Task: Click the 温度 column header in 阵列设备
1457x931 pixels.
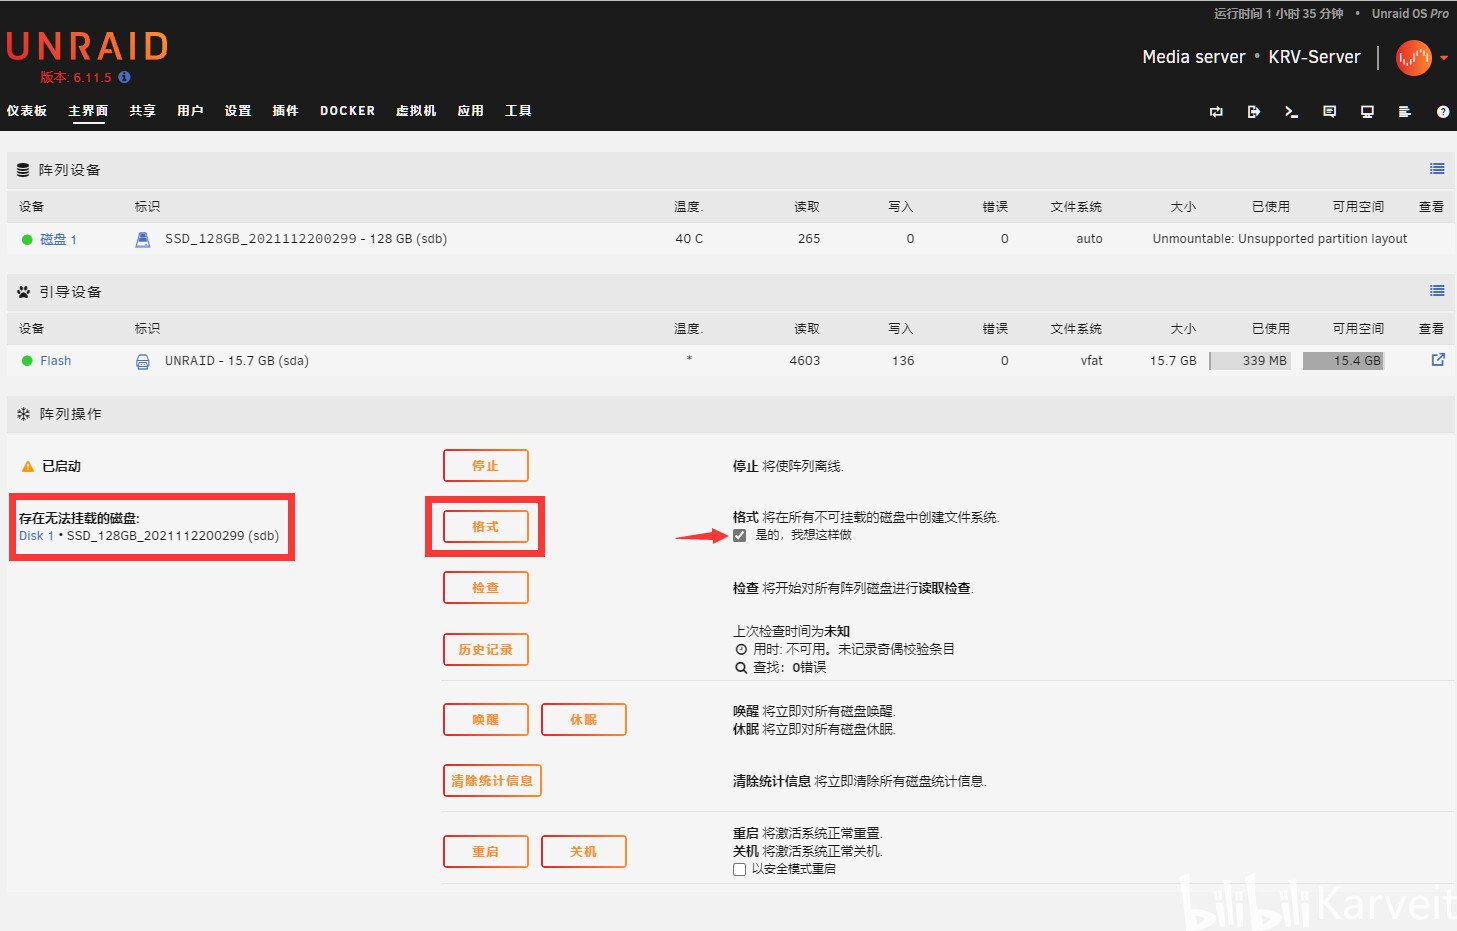Action: click(x=689, y=207)
